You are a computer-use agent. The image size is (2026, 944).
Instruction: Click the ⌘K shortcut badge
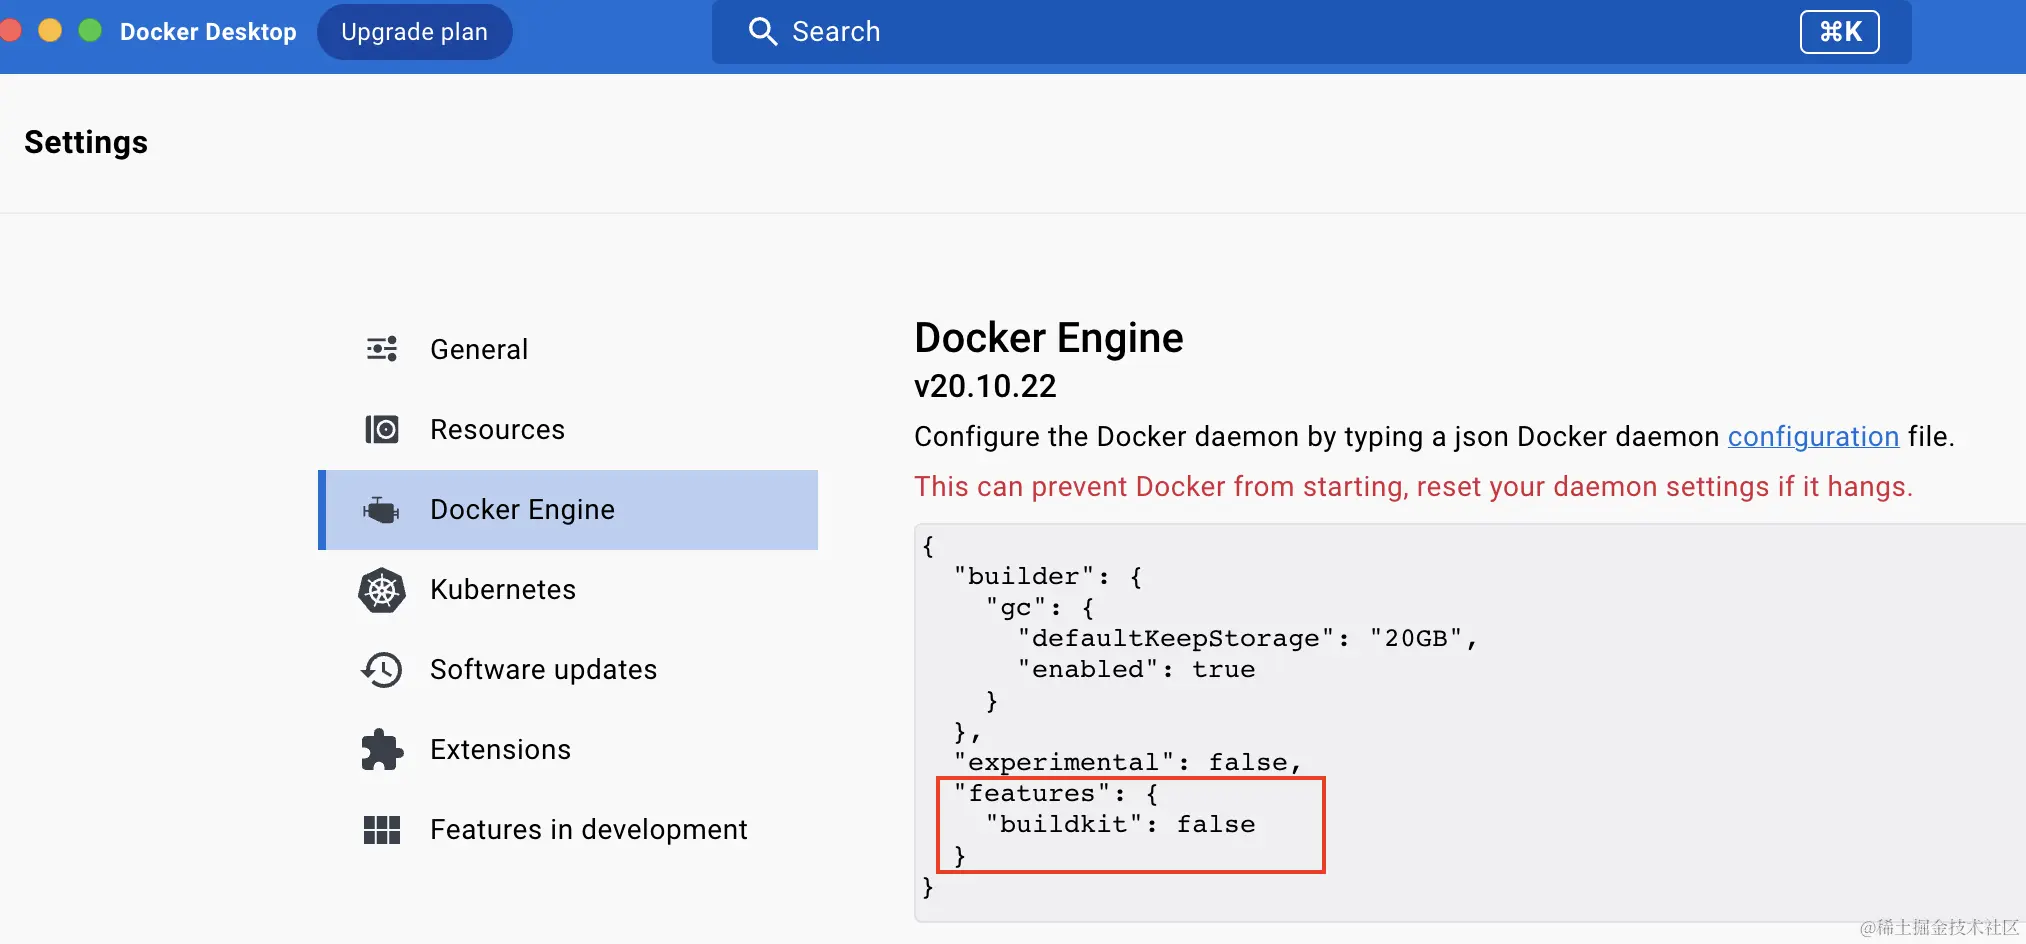point(1839,31)
